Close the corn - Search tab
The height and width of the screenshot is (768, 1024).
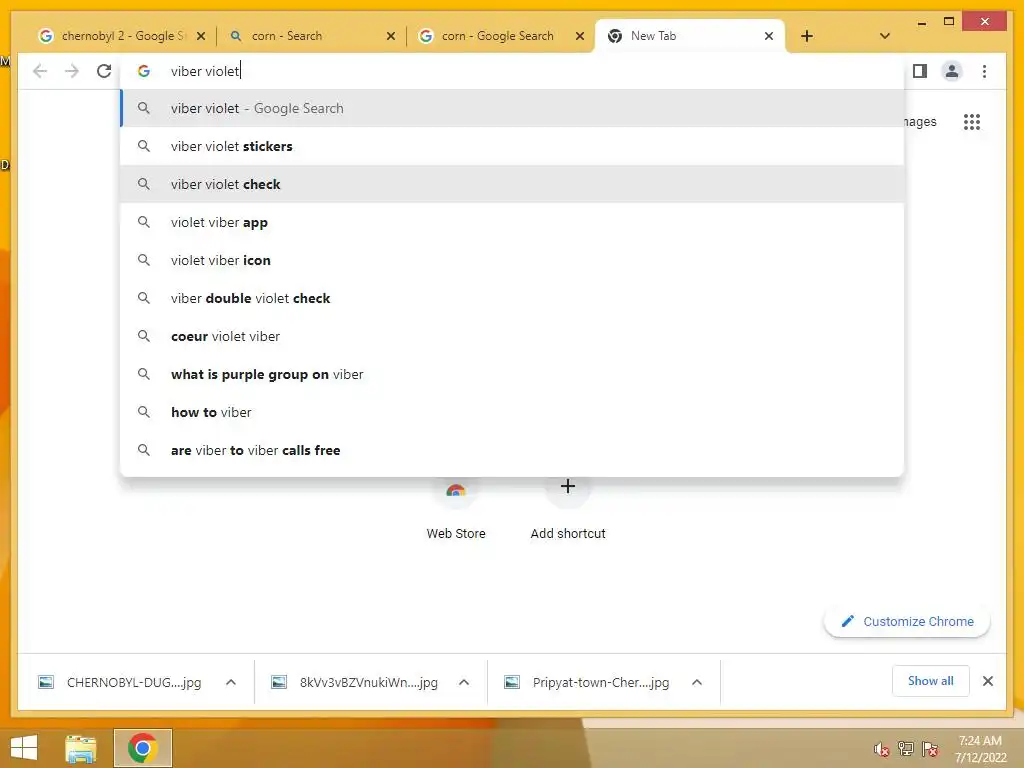pos(391,36)
